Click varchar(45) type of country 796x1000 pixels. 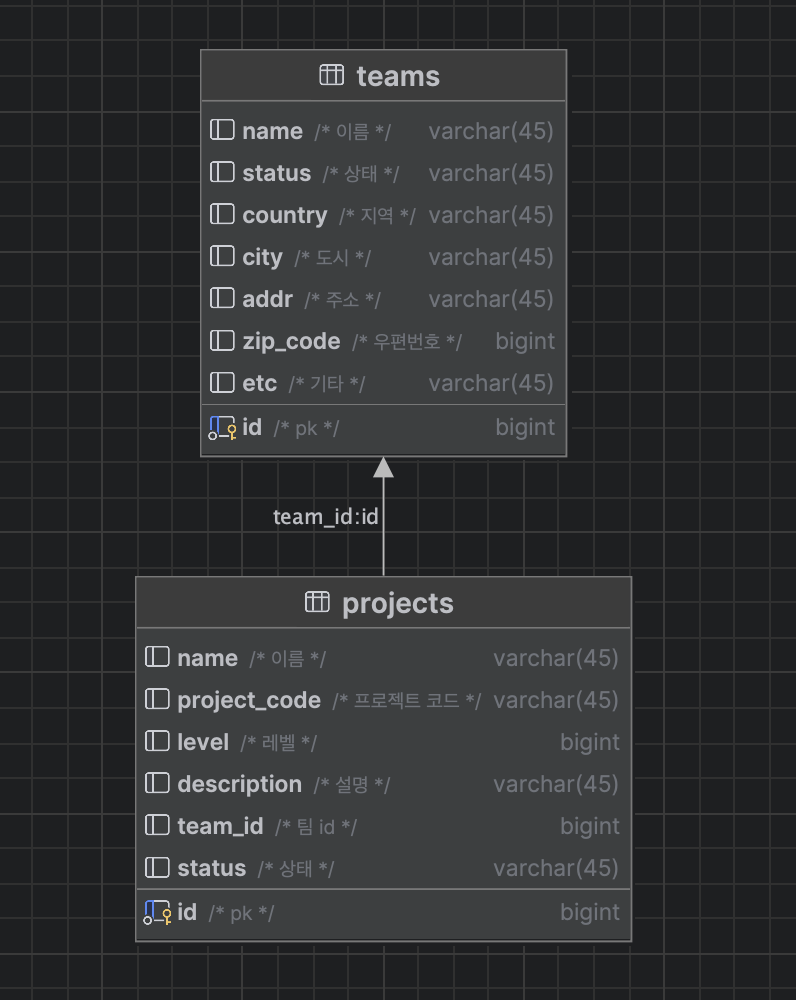491,215
